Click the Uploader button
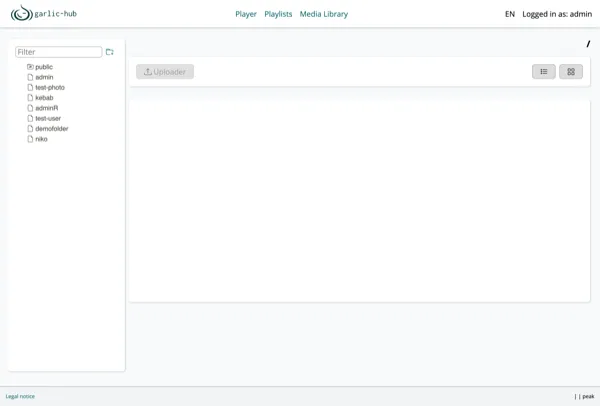Screen dimensions: 600x406 point(165,72)
